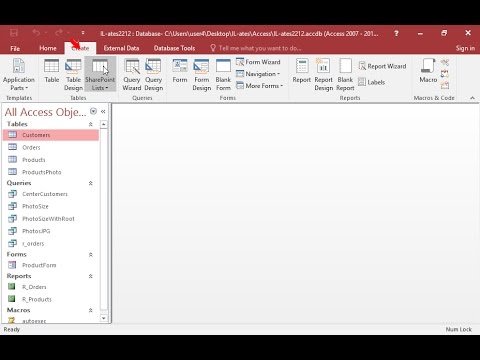Click the Visual Basic icon beside Macro
The width and height of the screenshot is (480, 360).
pyautogui.click(x=445, y=86)
